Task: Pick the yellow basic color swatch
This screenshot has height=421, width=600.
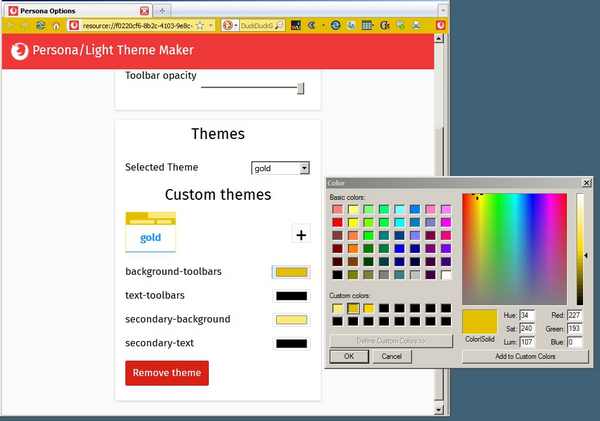Action: (x=353, y=222)
